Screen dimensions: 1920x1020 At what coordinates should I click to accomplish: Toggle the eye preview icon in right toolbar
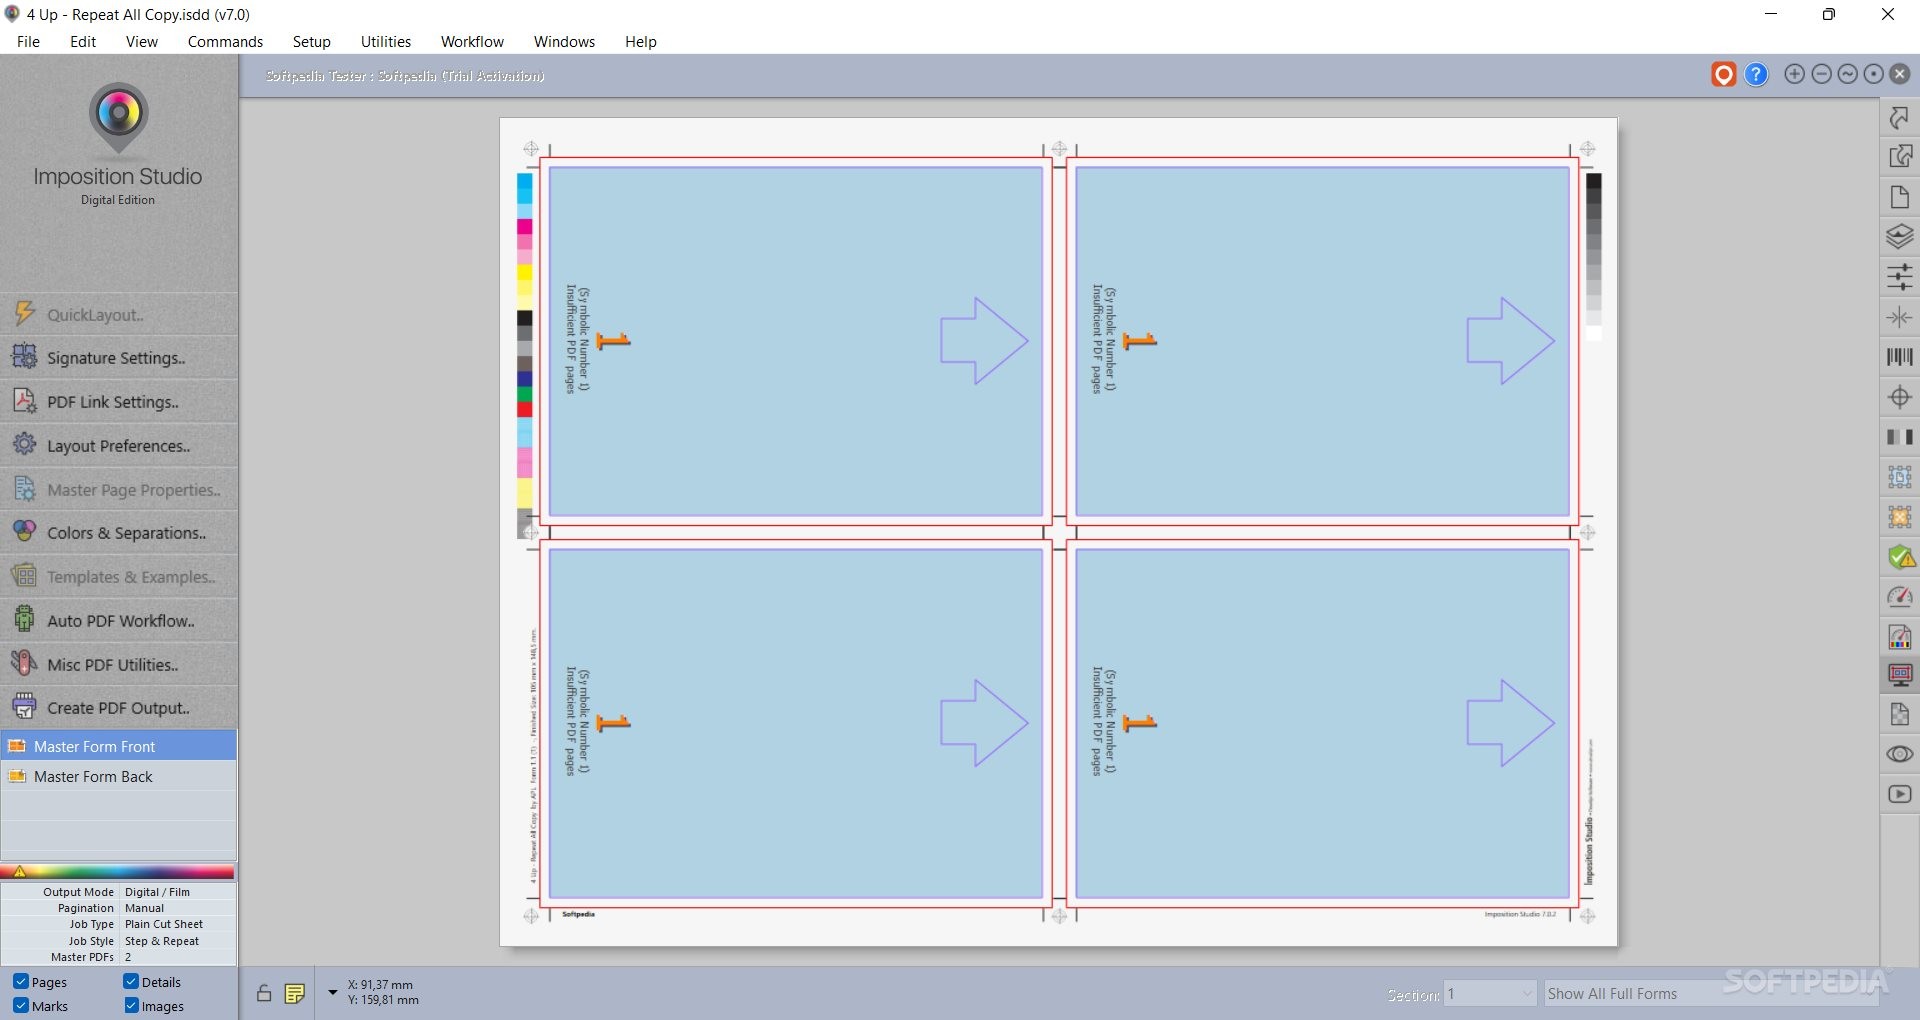click(1899, 754)
